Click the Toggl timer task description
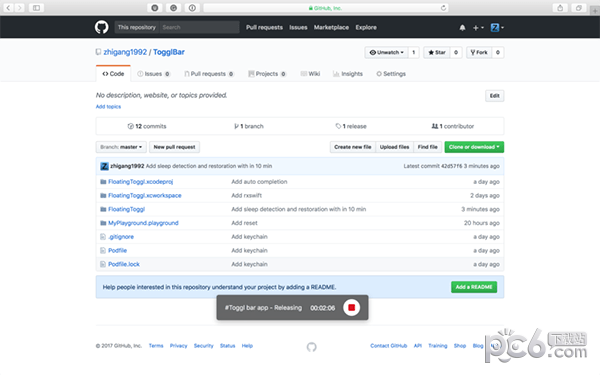600x375 pixels. 263,308
